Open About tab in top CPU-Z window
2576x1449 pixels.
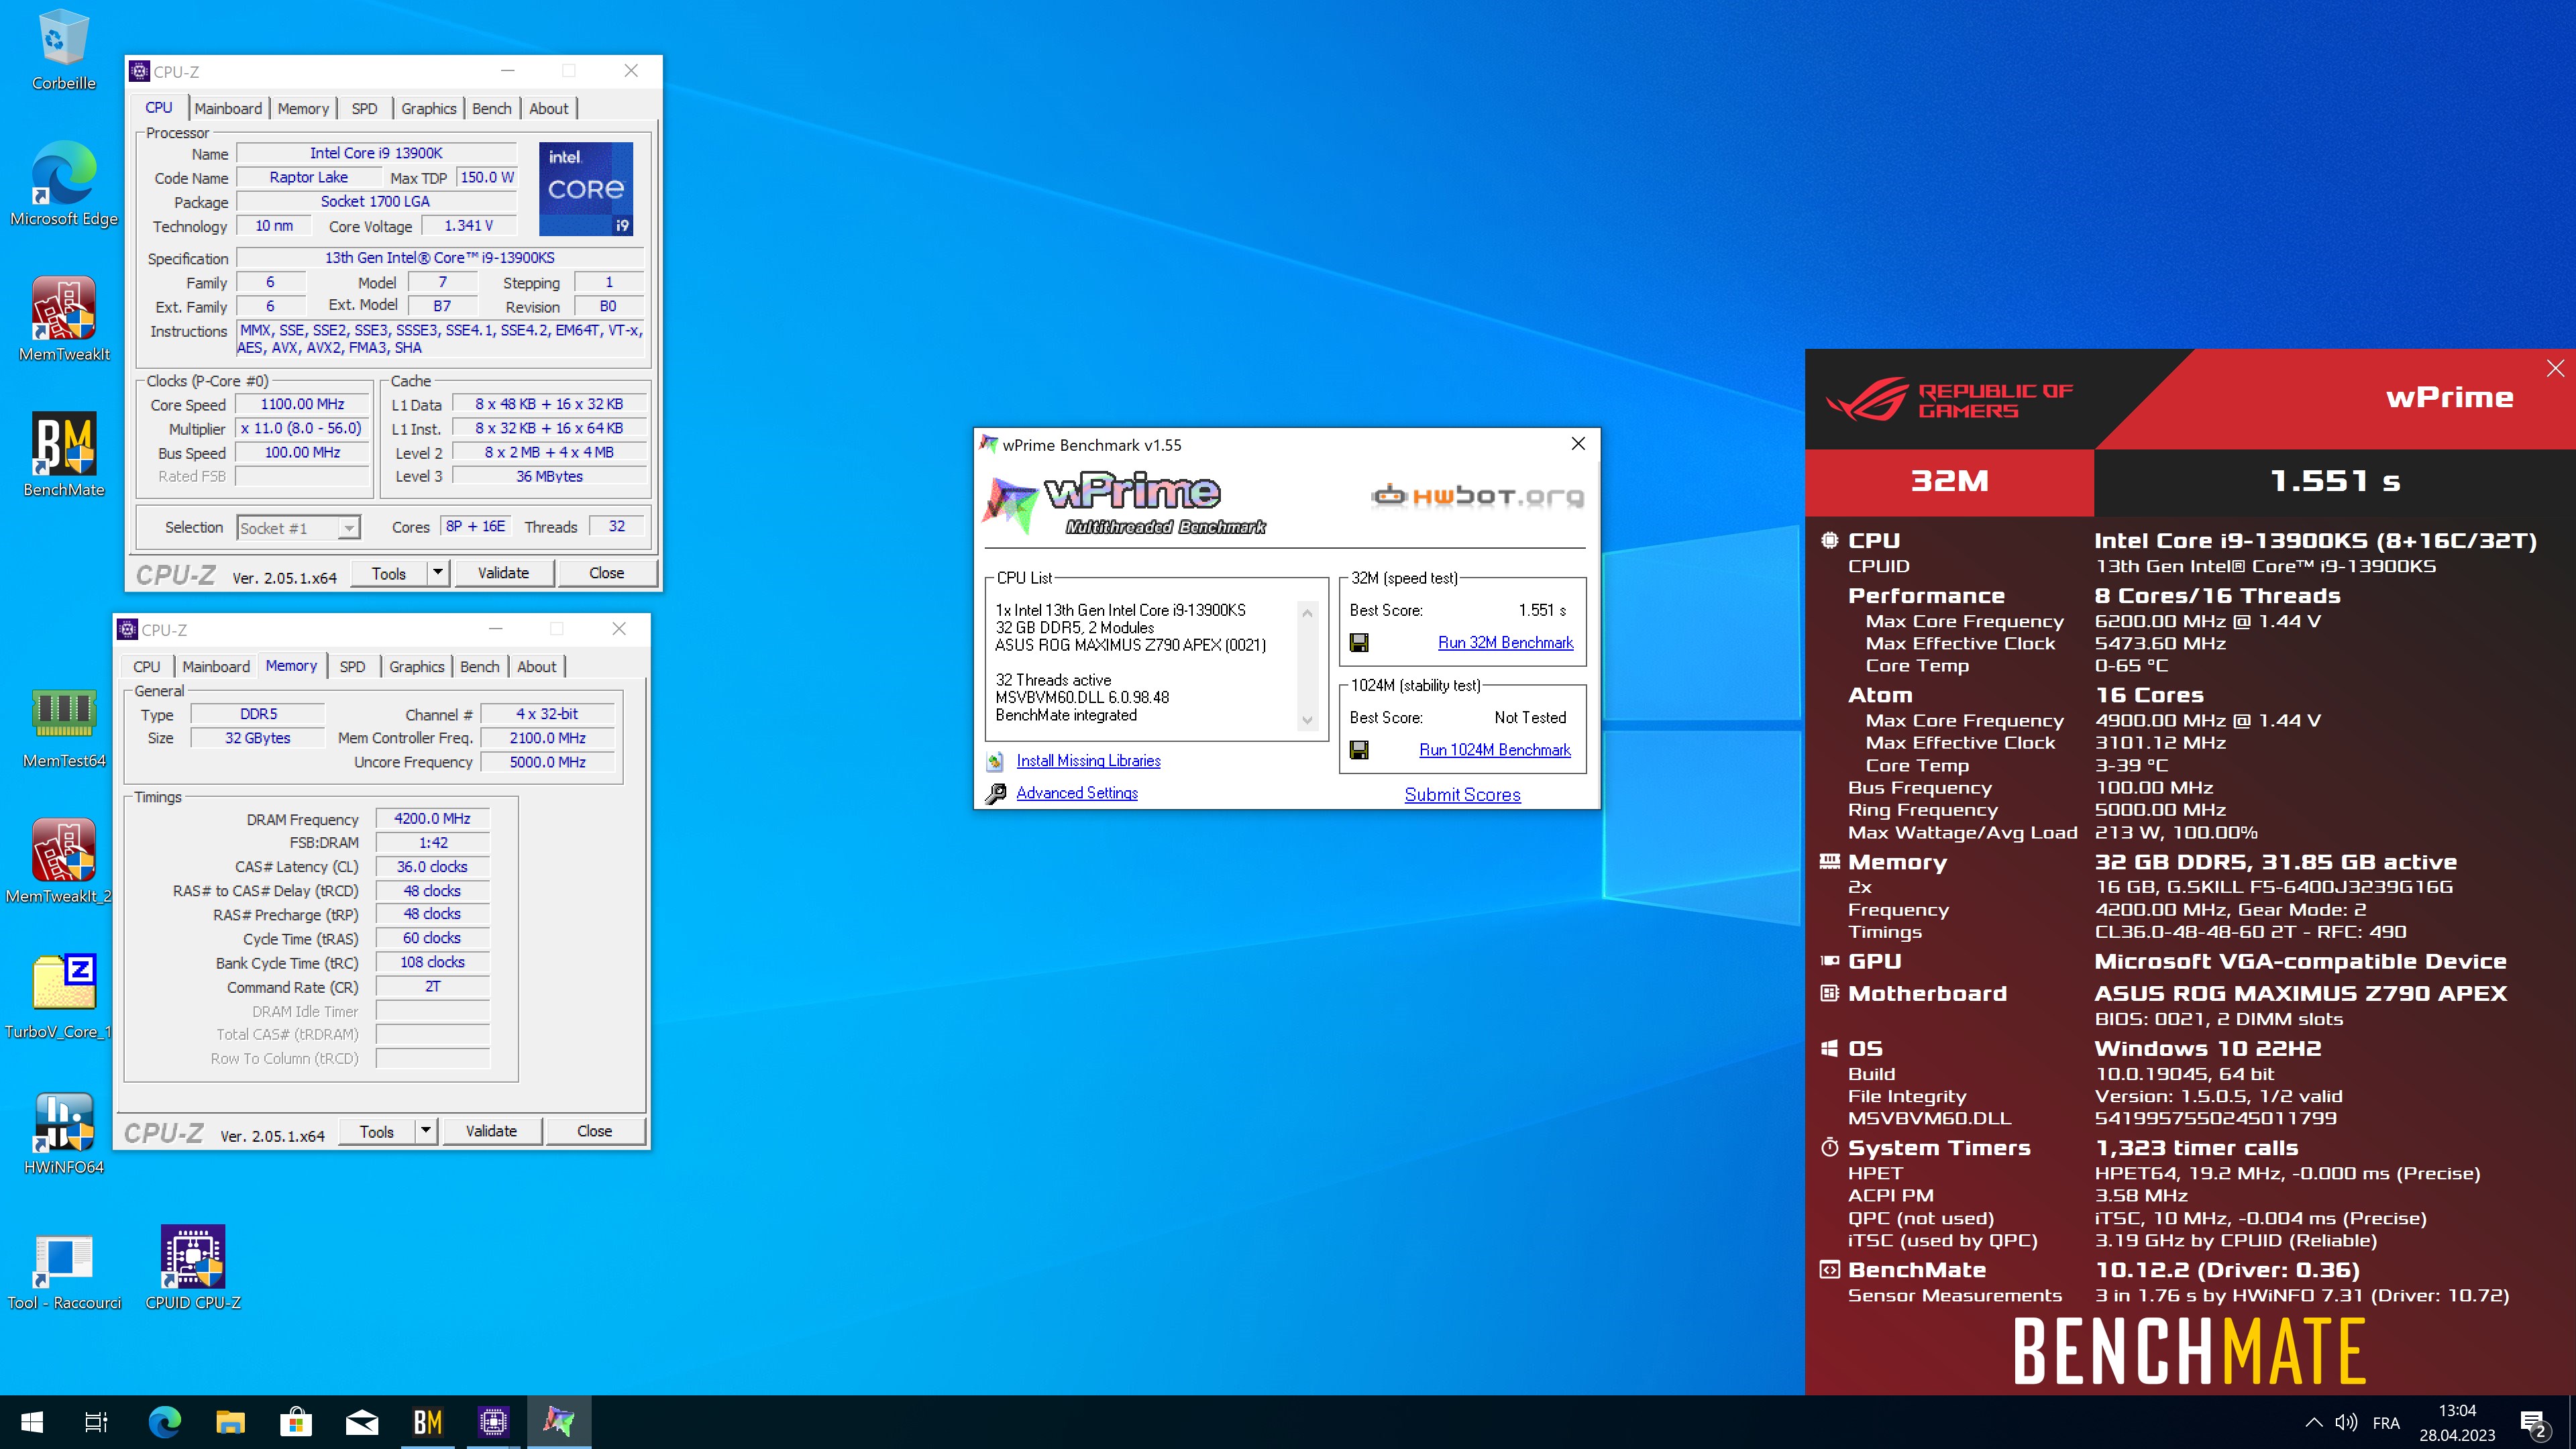[x=549, y=108]
